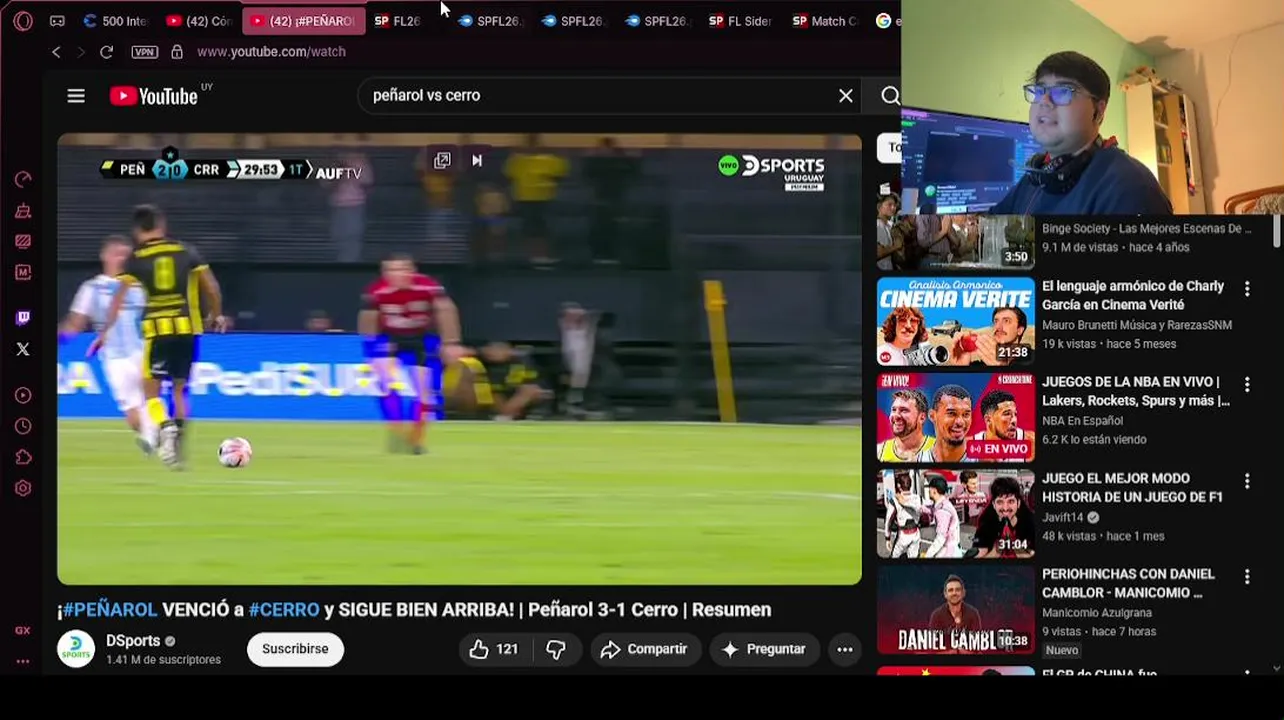Image resolution: width=1284 pixels, height=720 pixels.
Task: Open 'JUEGOS DE LA NBA EN VIVO' title
Action: tap(1136, 391)
